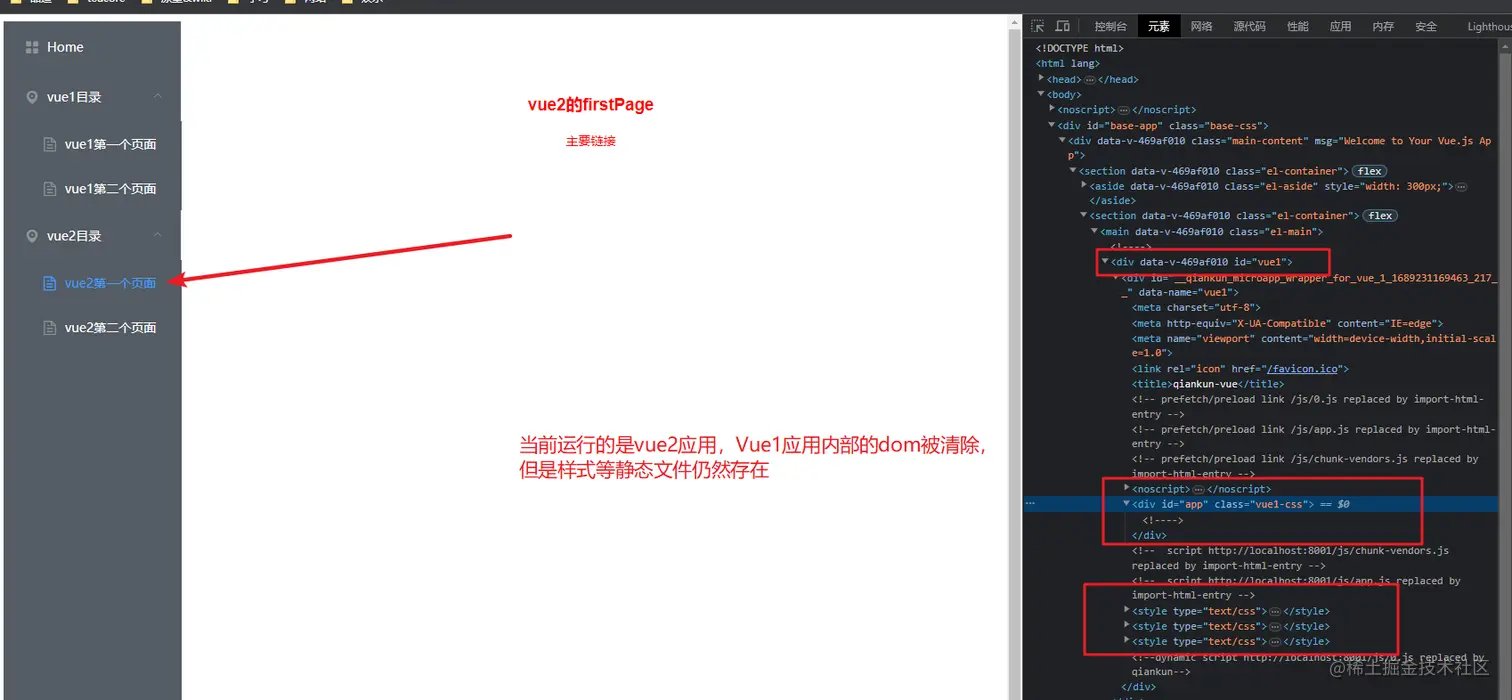Click the 主要链接 link on the page
1512x700 pixels.
tap(591, 142)
